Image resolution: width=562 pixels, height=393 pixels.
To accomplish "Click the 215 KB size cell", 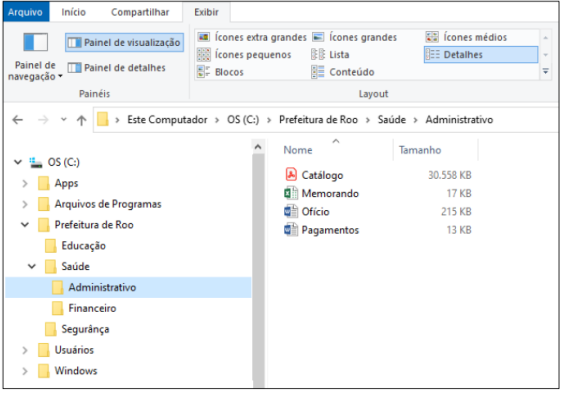I will click(x=456, y=212).
